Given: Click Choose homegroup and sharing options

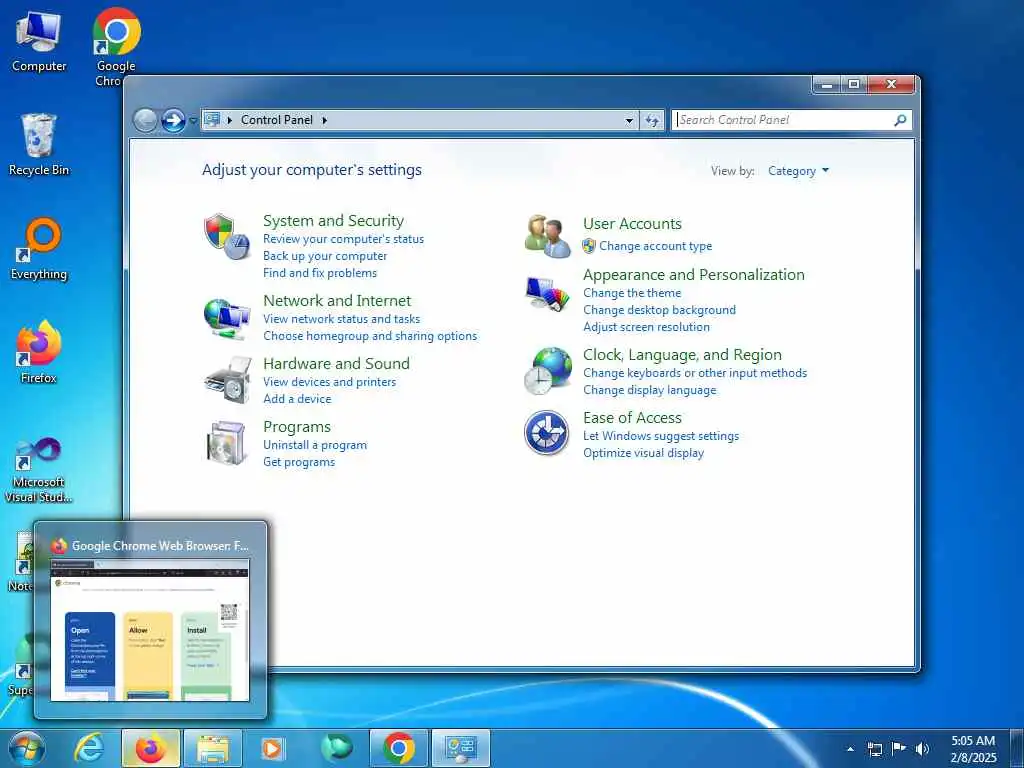Looking at the screenshot, I should point(370,336).
